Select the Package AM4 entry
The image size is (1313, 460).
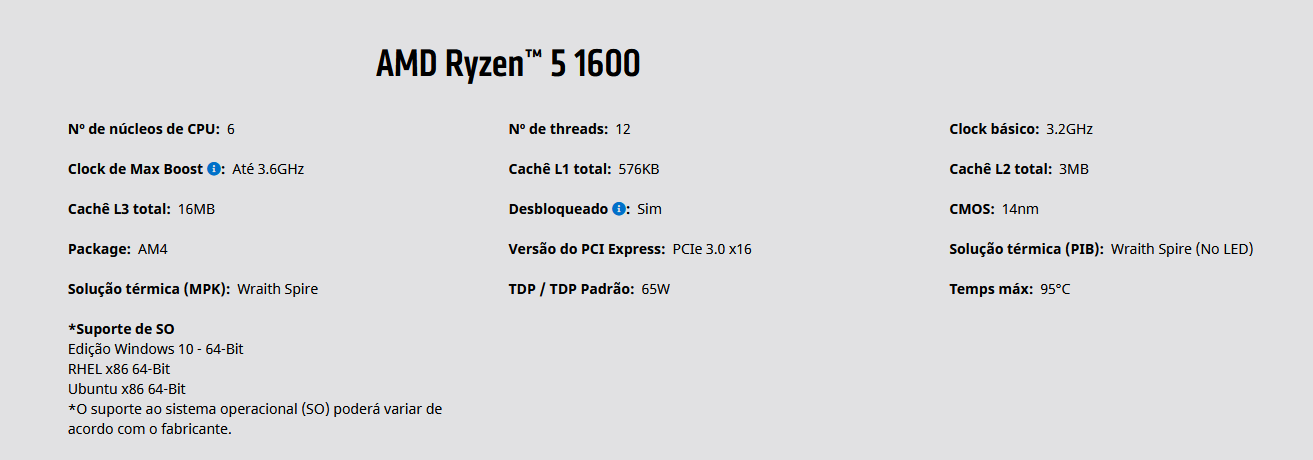click(x=111, y=249)
